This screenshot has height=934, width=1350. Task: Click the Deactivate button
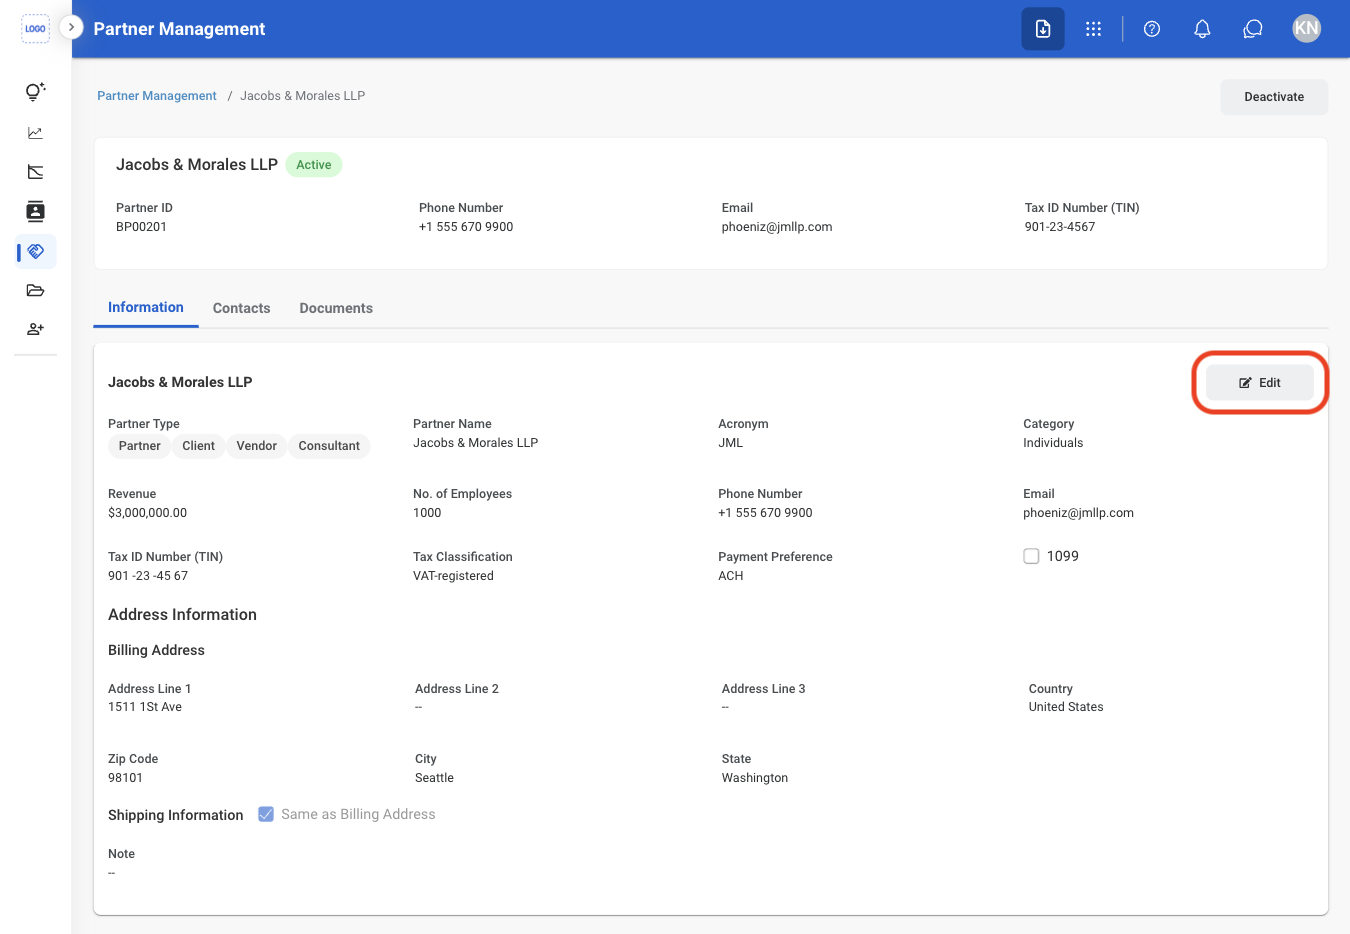click(1274, 97)
